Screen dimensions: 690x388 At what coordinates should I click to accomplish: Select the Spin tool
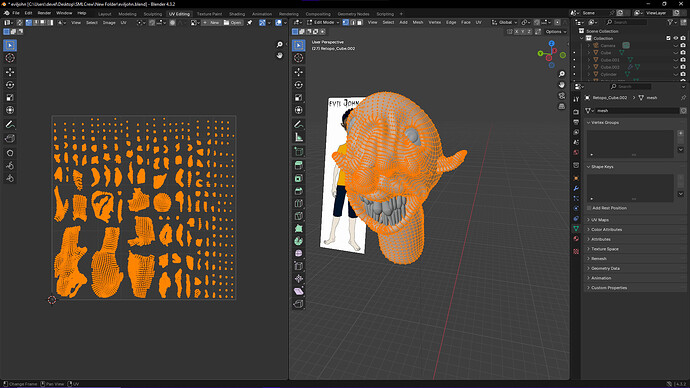(x=298, y=241)
